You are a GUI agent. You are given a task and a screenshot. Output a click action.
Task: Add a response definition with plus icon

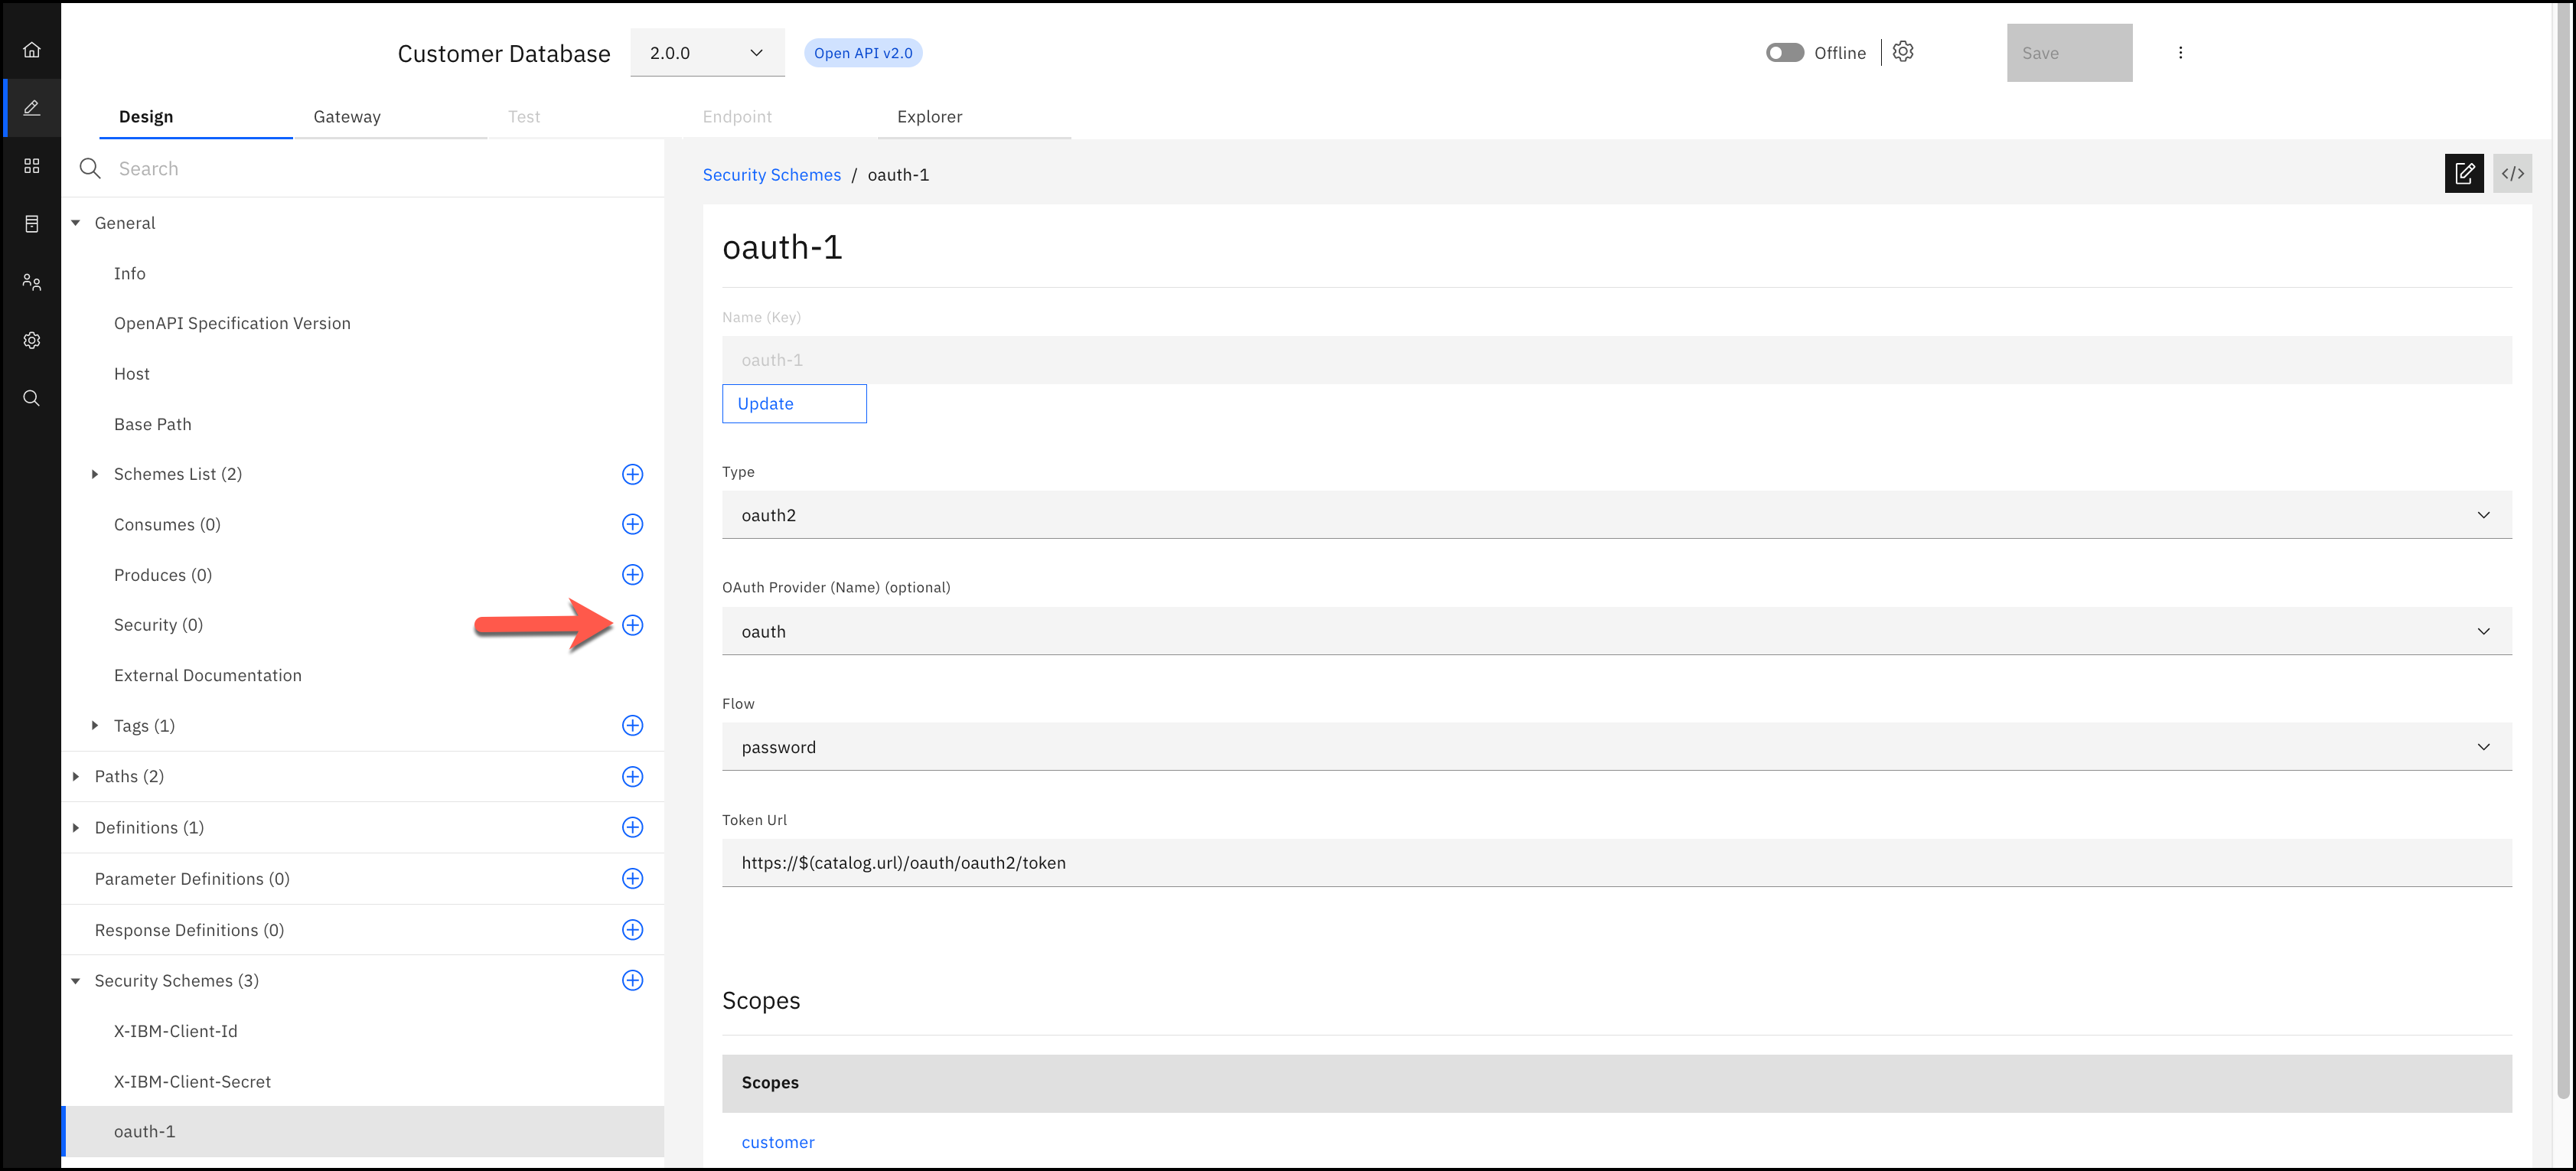tap(632, 929)
